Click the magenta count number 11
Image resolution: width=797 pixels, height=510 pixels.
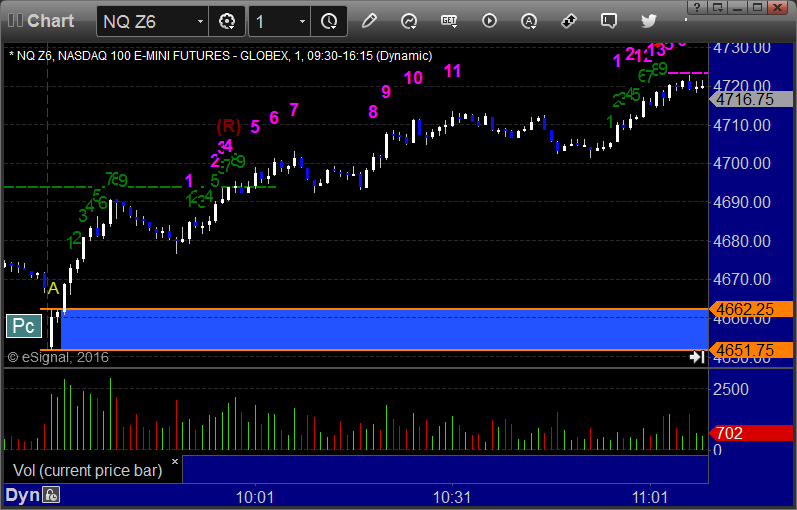coord(452,71)
